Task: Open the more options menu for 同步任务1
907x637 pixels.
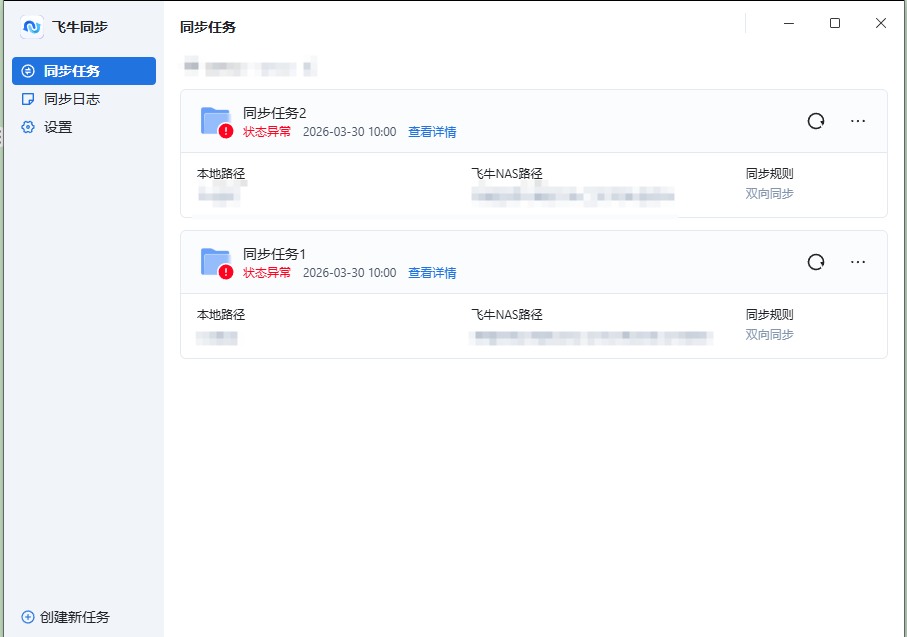Action: 858,262
